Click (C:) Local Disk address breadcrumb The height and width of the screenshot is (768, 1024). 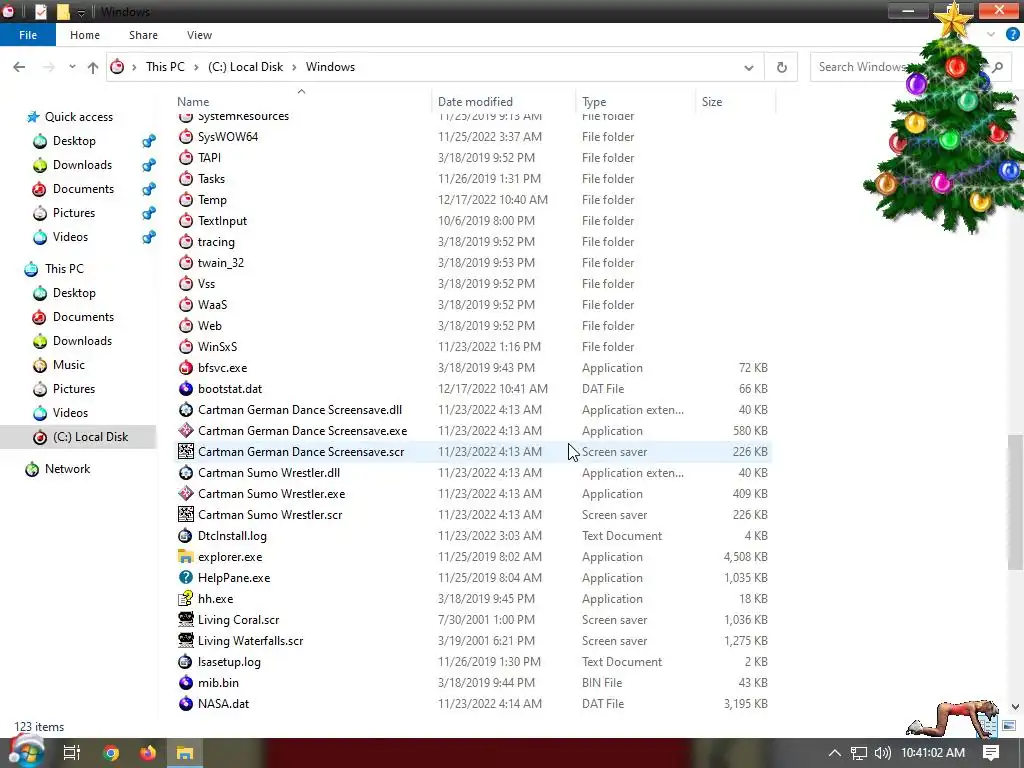point(246,67)
